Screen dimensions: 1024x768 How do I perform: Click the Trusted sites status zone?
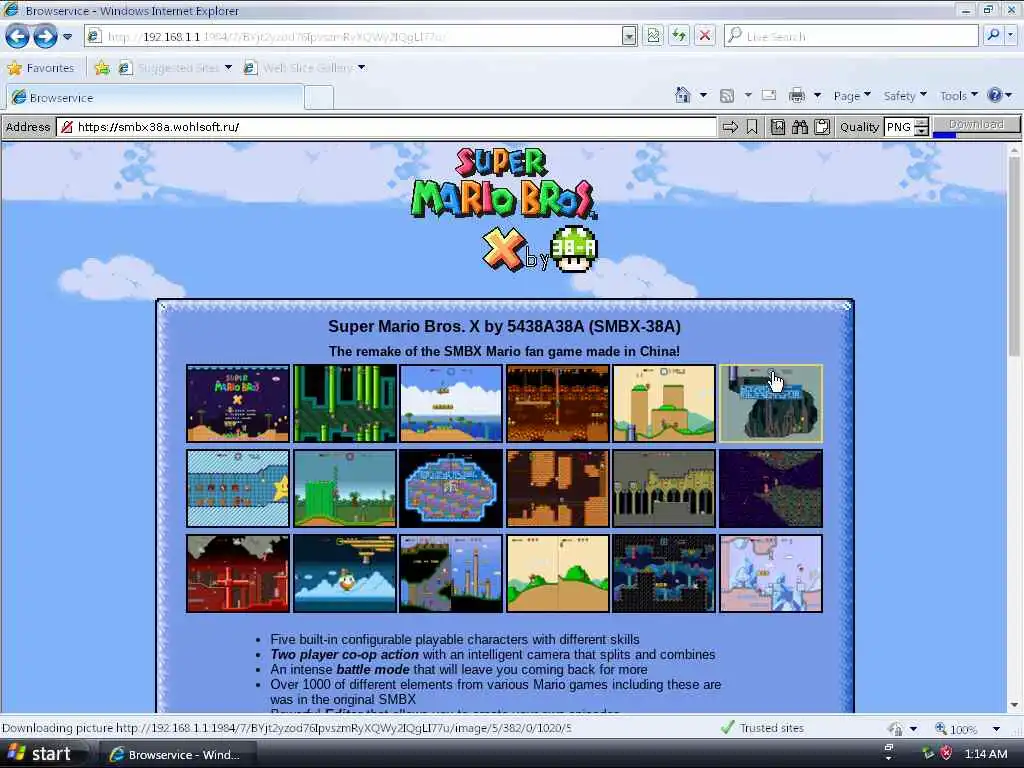pos(763,728)
